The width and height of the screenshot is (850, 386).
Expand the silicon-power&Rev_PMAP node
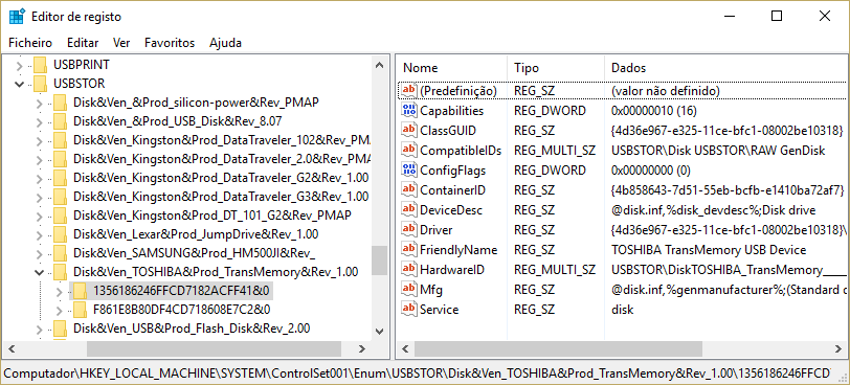coord(39,103)
